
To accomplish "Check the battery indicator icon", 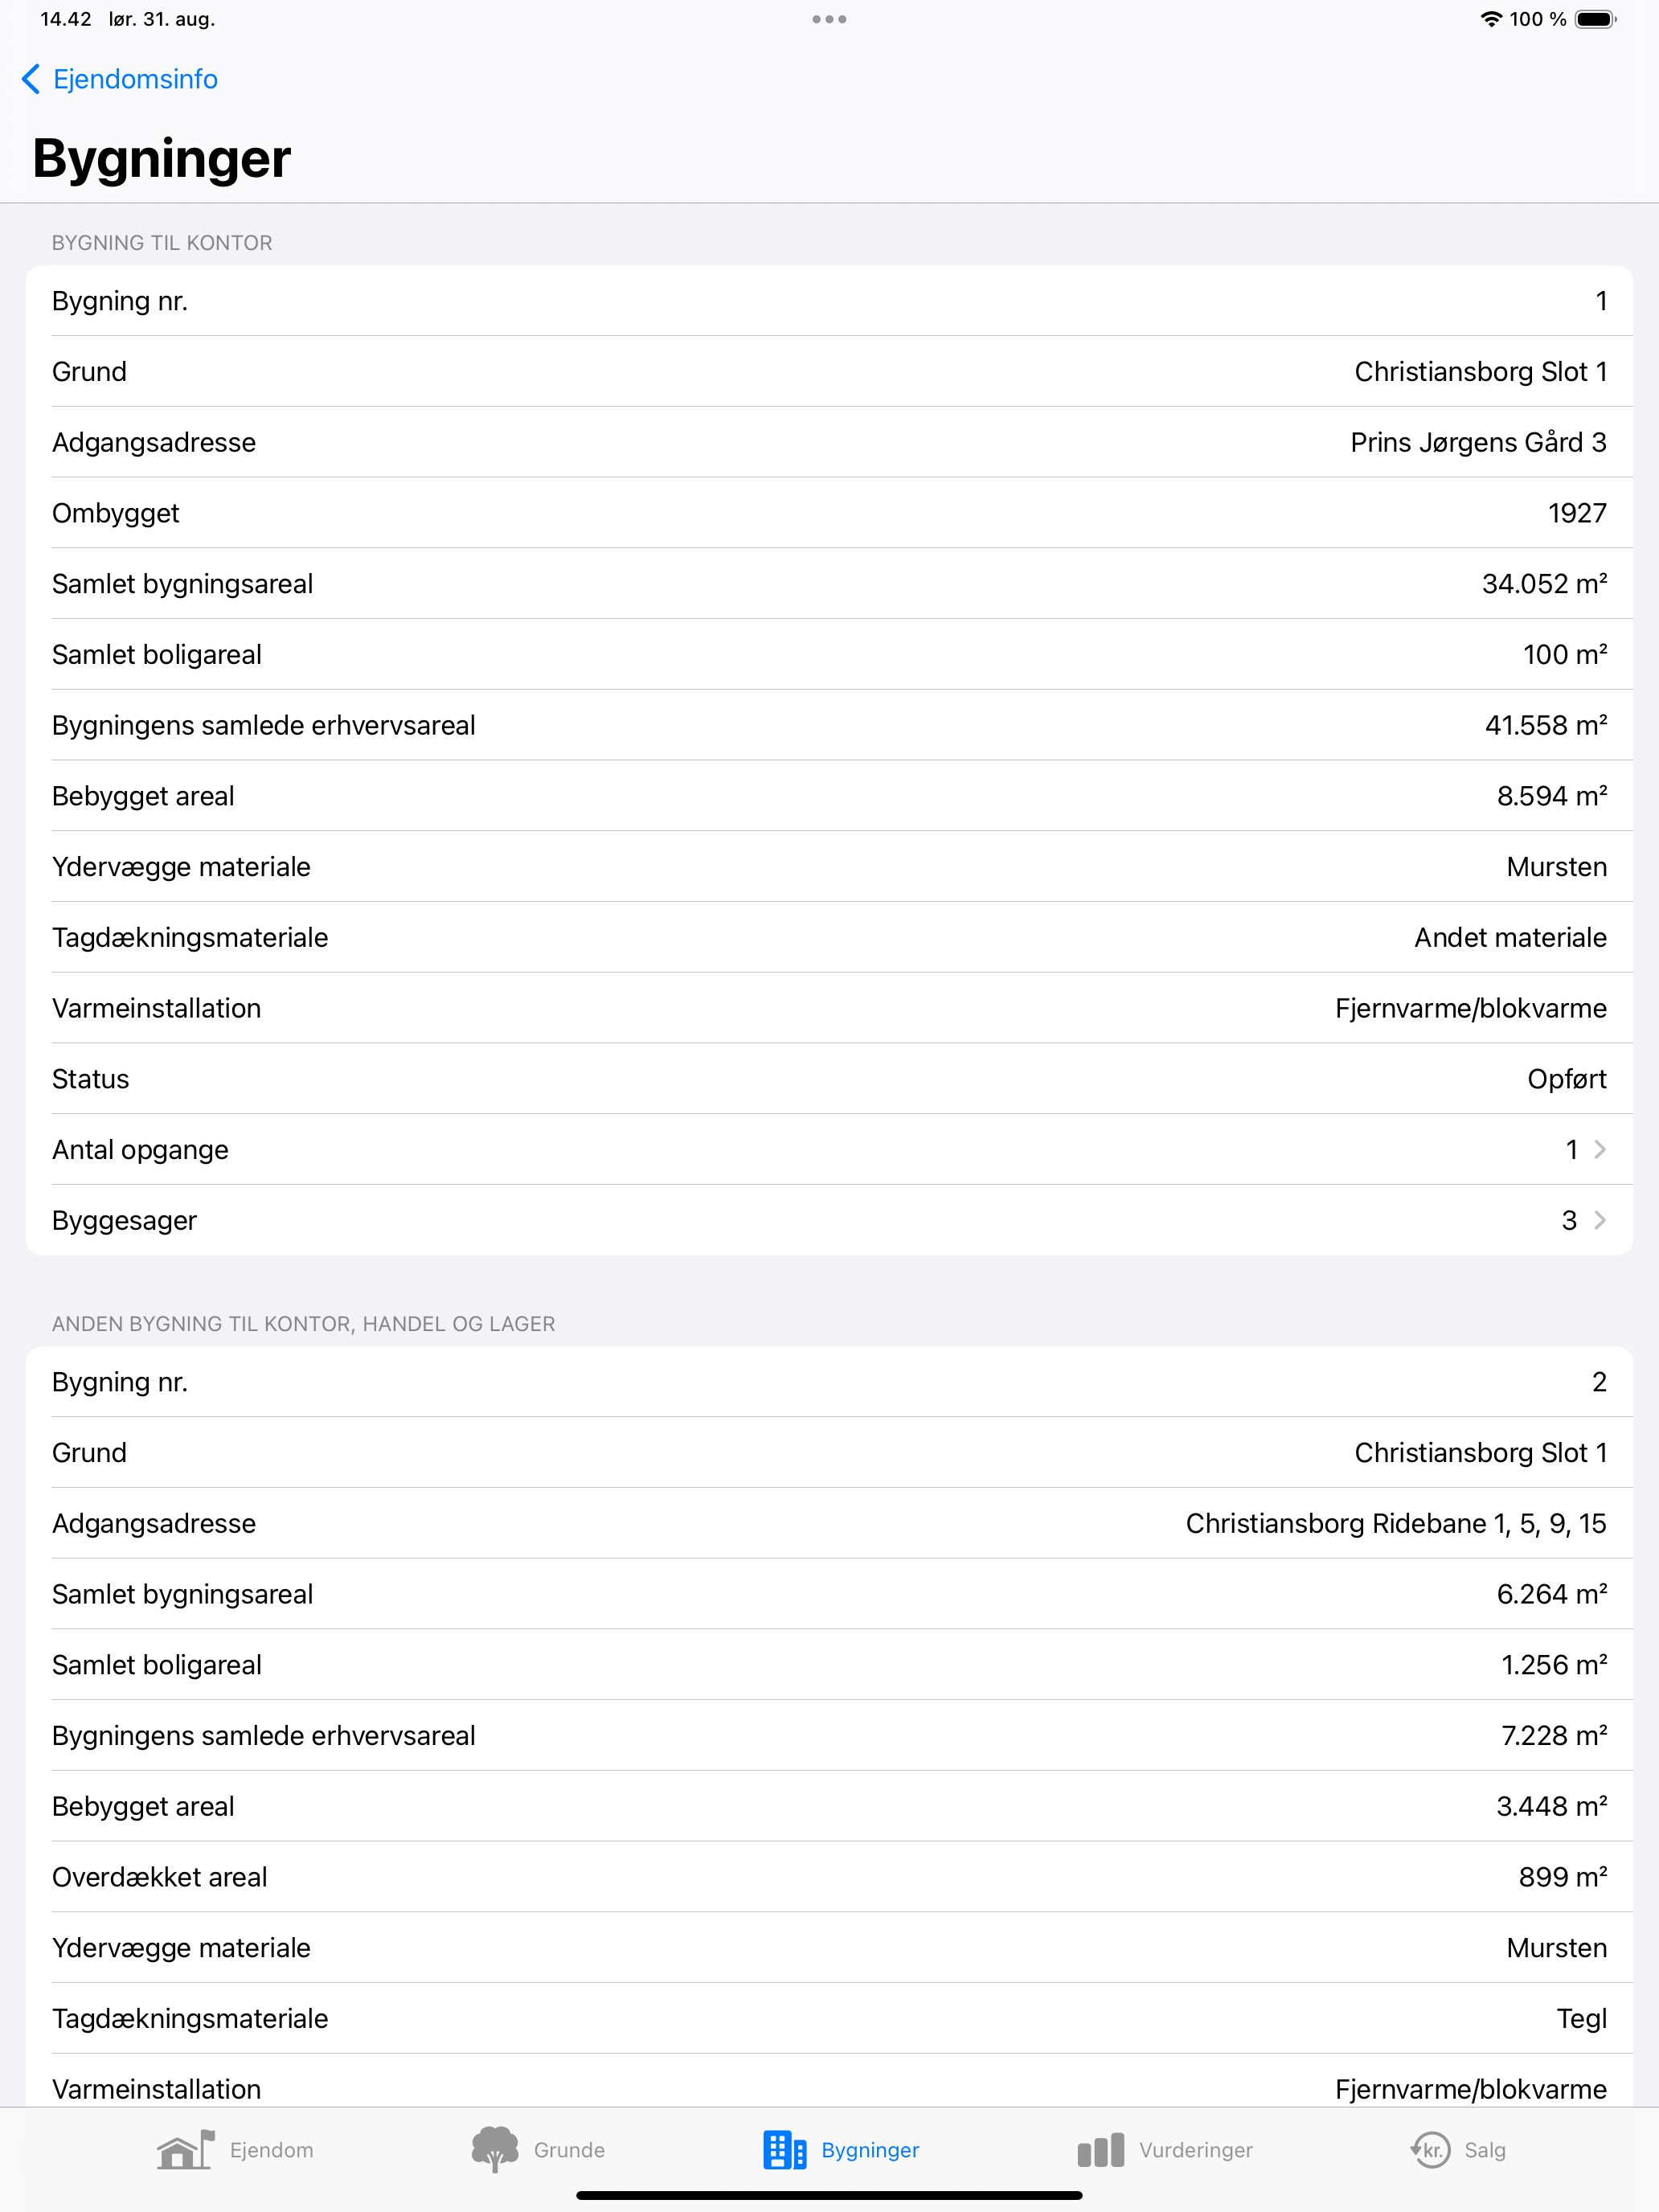I will click(1596, 19).
